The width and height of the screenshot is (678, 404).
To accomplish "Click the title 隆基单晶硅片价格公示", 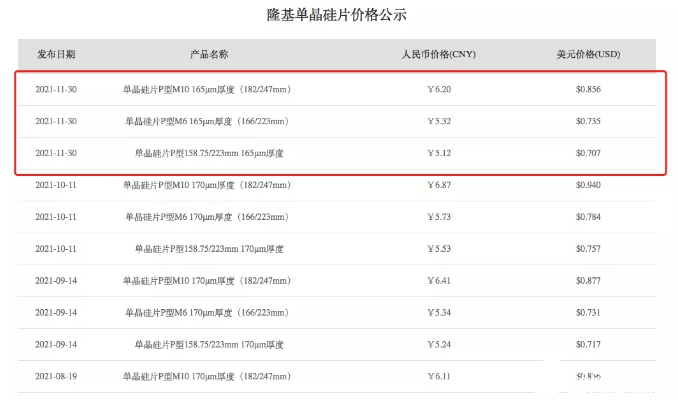I will coord(336,15).
